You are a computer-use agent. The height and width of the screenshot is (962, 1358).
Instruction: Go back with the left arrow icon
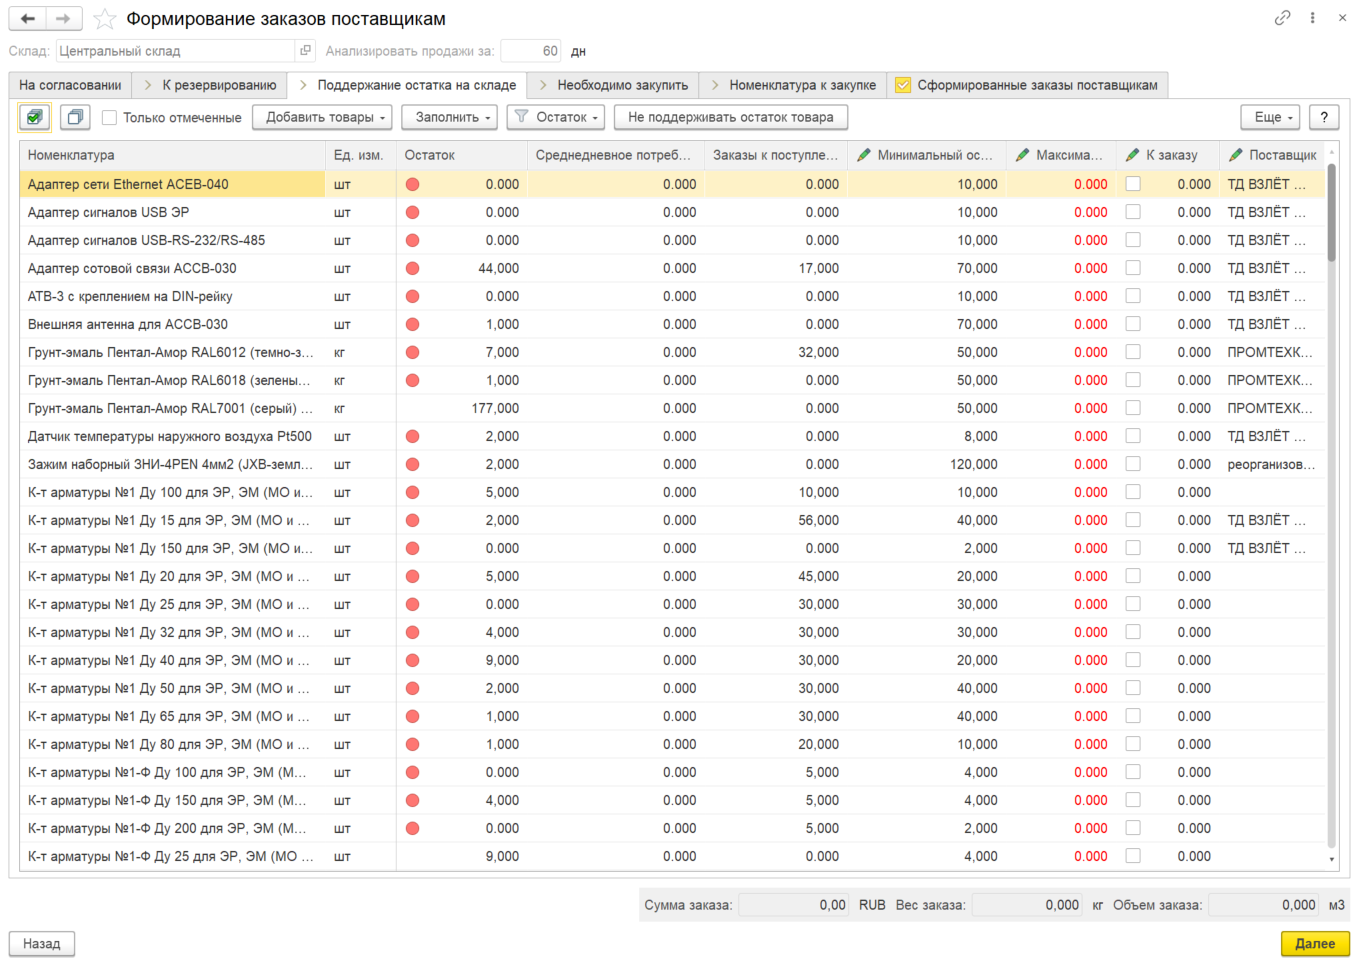coord(27,18)
